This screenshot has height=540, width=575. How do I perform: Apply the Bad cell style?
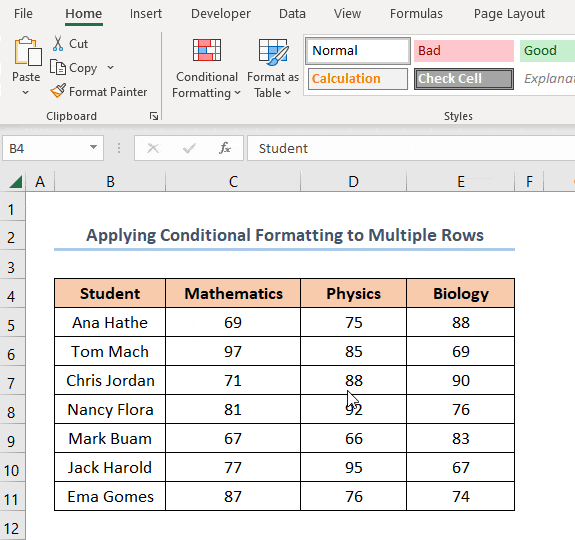pos(464,51)
